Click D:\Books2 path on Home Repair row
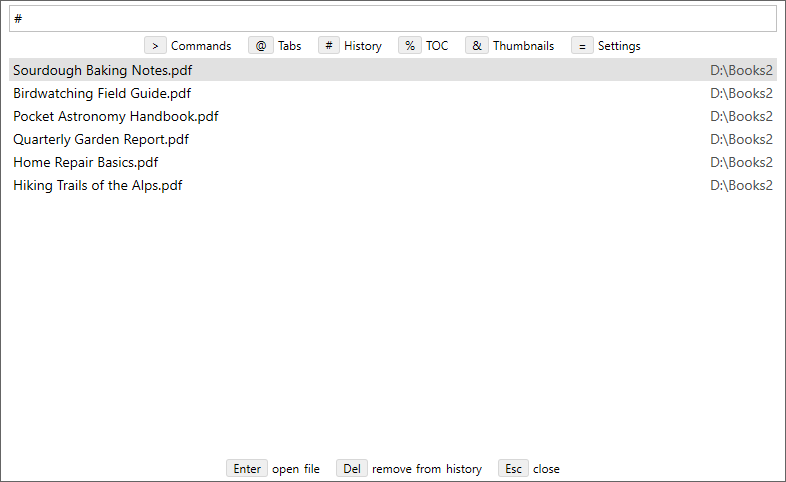The width and height of the screenshot is (786, 482). (741, 162)
